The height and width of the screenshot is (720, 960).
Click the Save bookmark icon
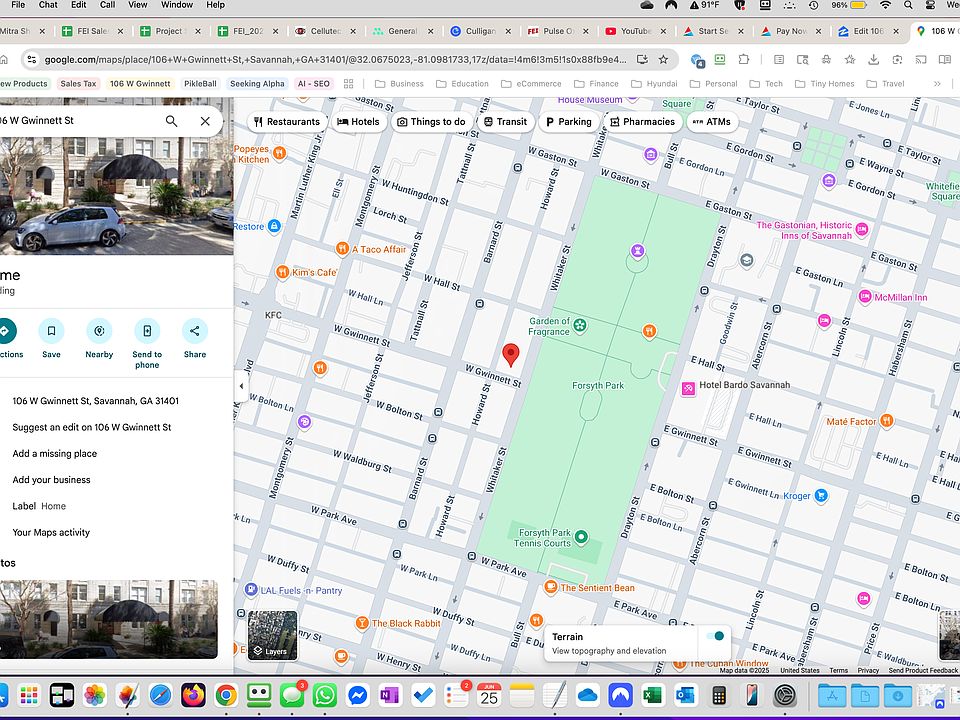click(51, 331)
